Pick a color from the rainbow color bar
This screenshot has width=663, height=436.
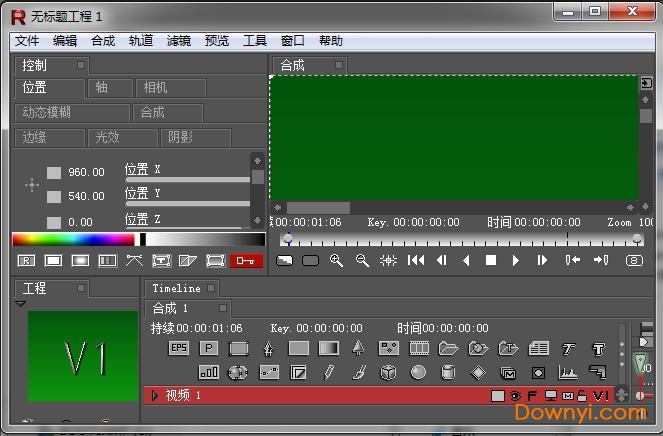[70, 239]
